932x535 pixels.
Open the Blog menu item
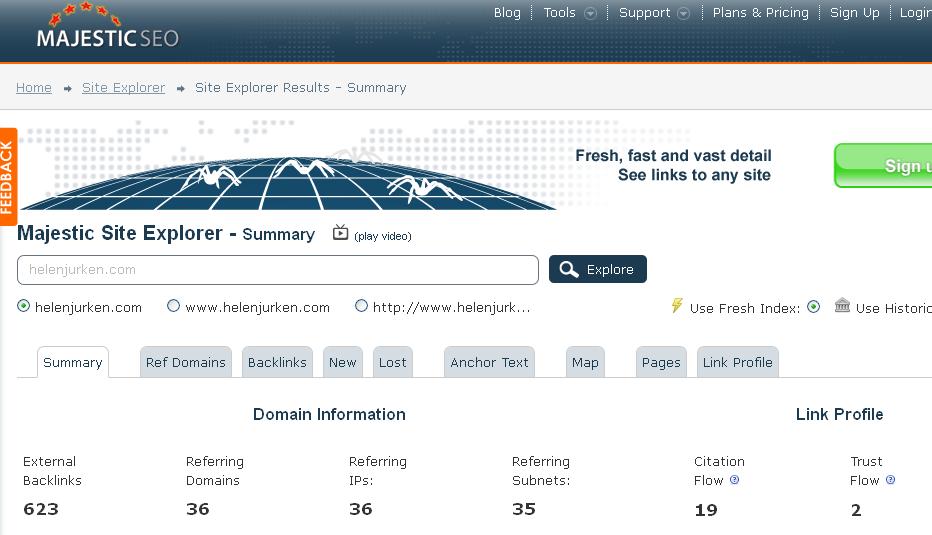507,12
